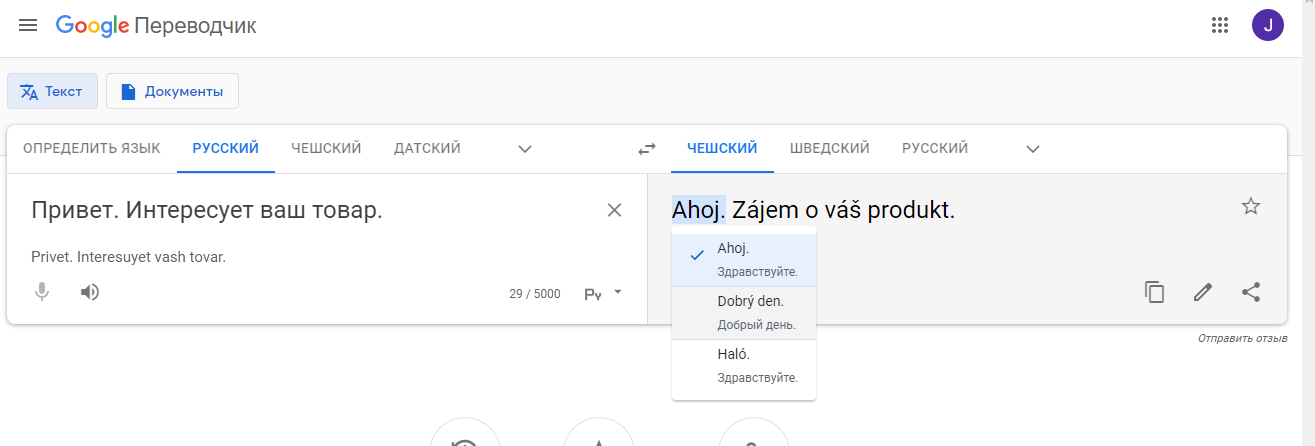Click the Отправить отзыв link
Viewport: 1315px width, 446px height.
[1242, 339]
